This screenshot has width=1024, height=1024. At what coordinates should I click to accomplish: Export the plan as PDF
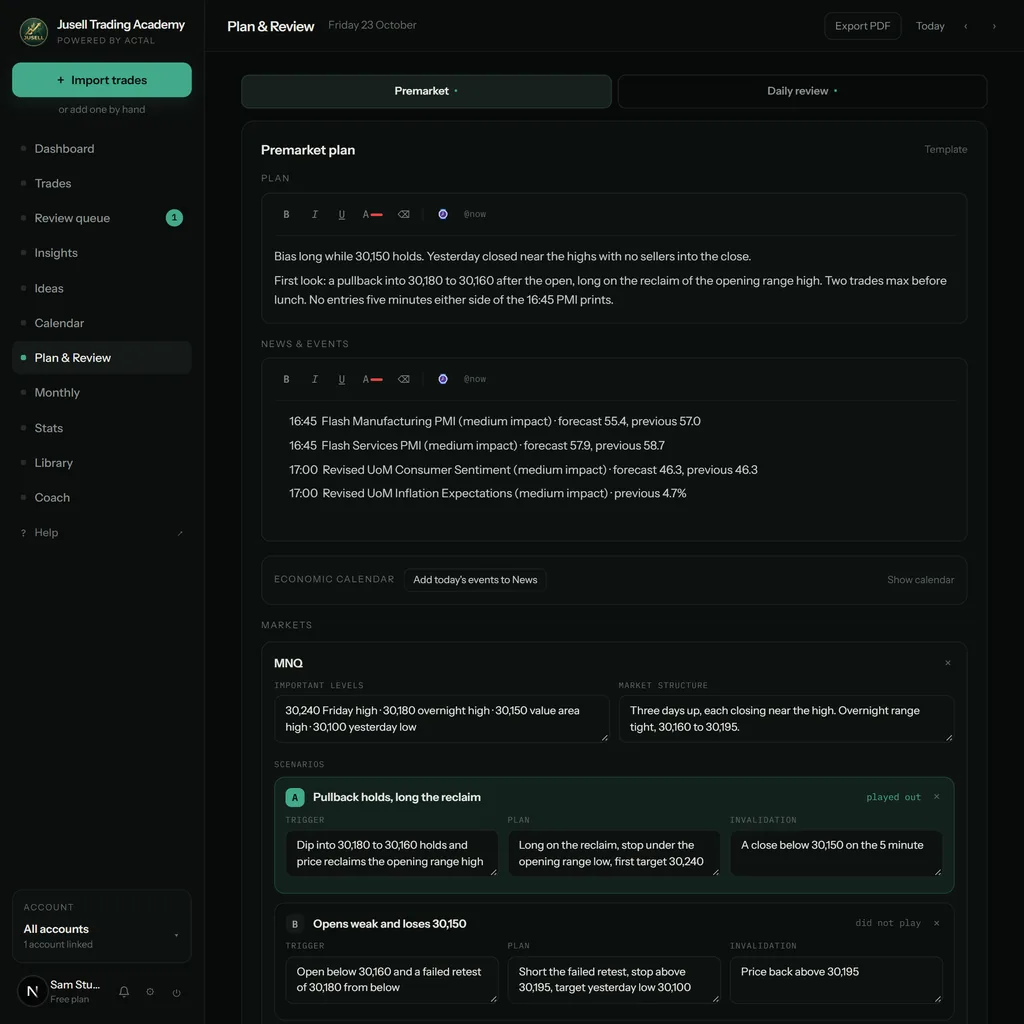pos(862,26)
